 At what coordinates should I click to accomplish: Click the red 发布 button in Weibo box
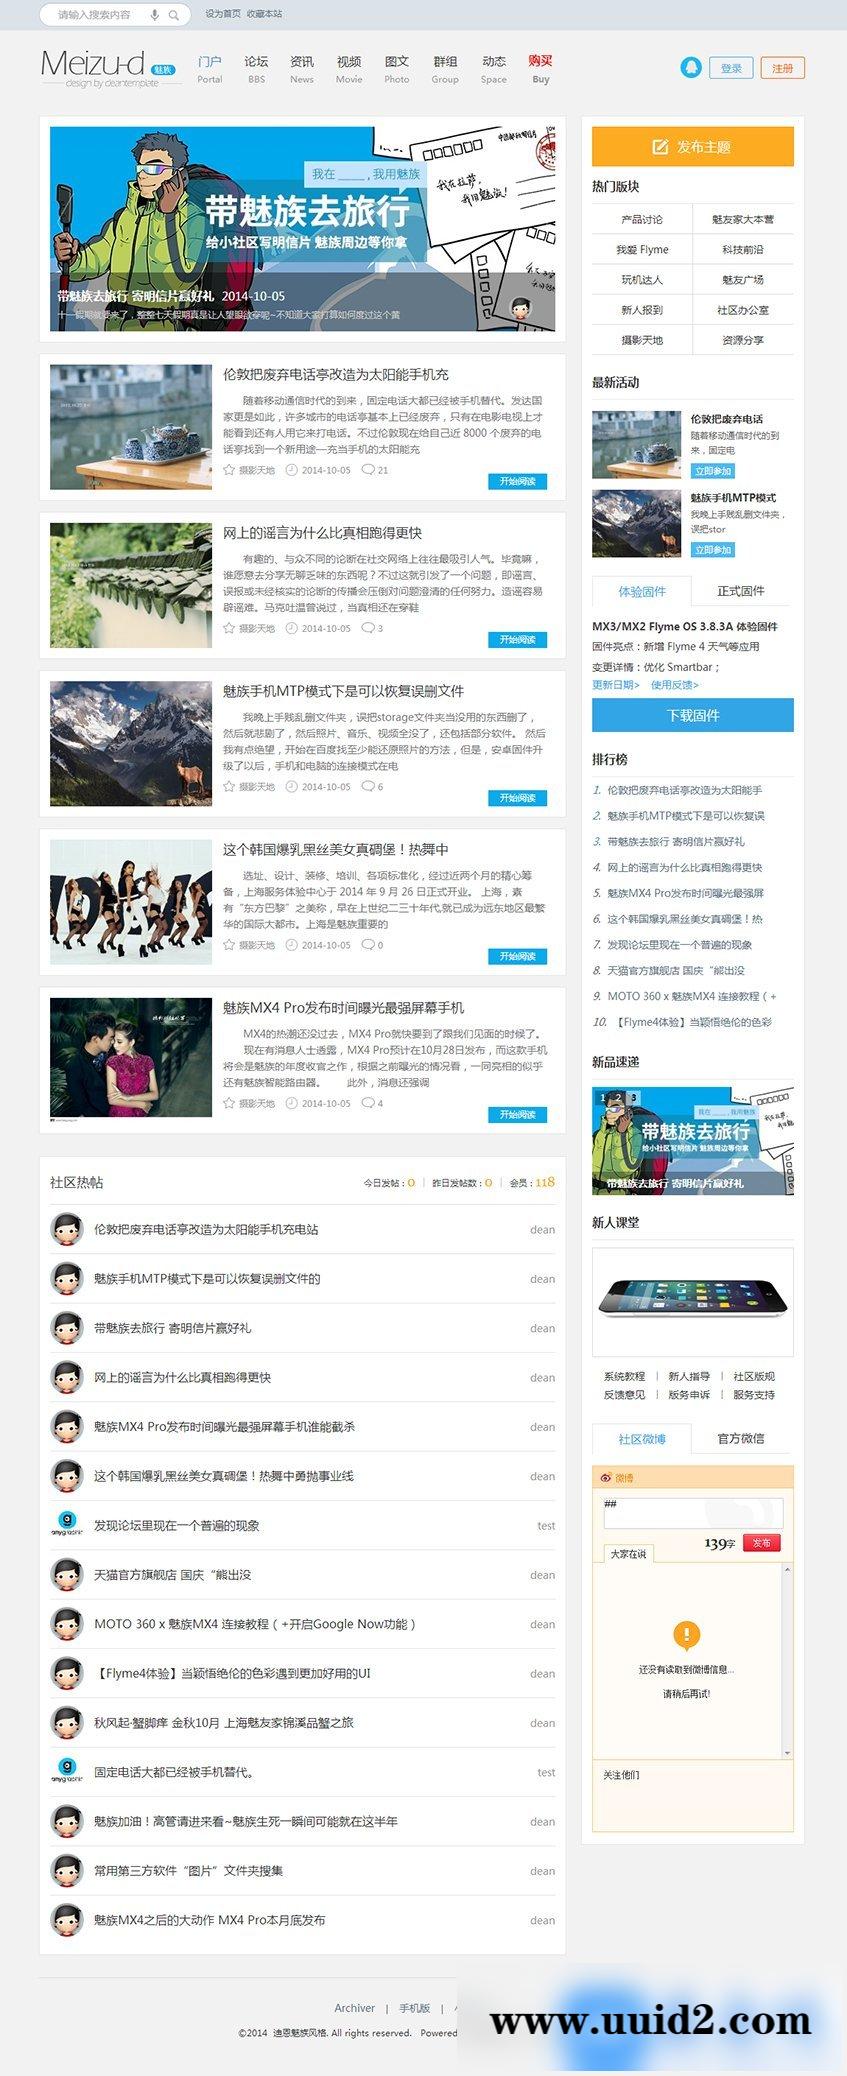point(762,1542)
